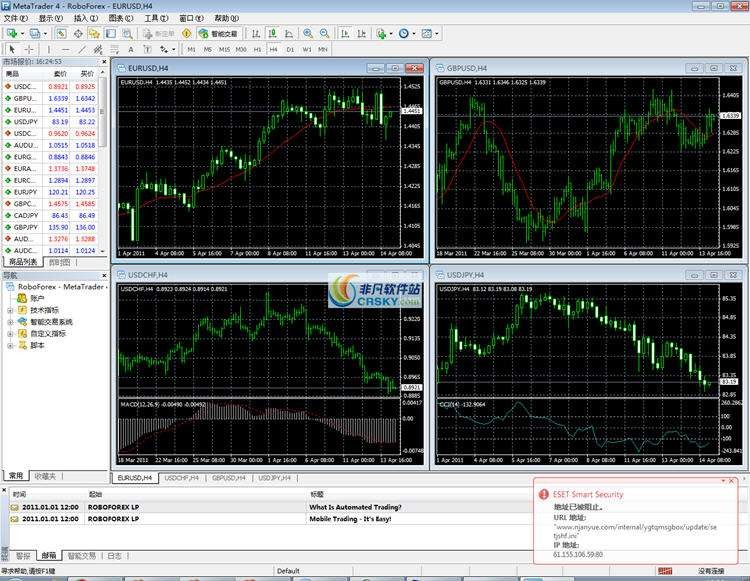
Task: Toggle the Chart Shift icon
Action: coord(362,33)
